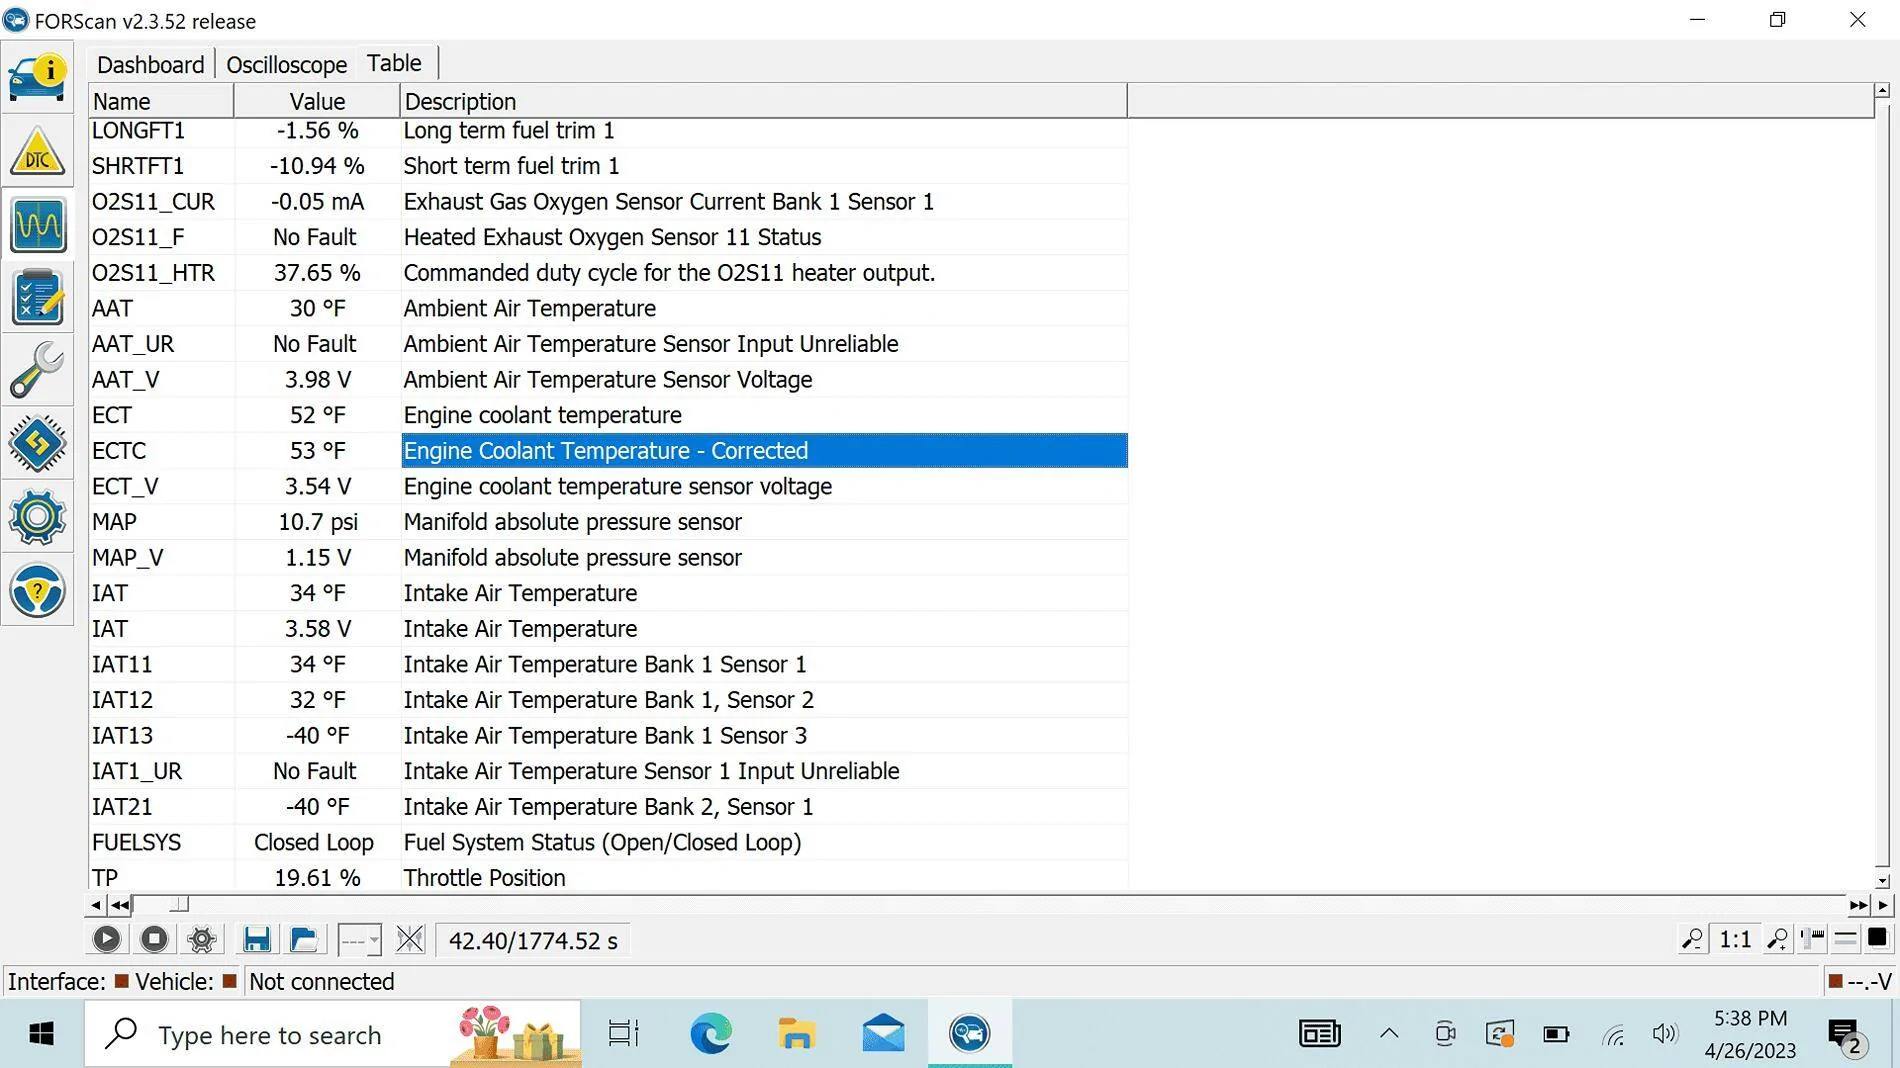Select Ambient Air Temperature description of AAT
The width and height of the screenshot is (1900, 1068).
pos(529,309)
